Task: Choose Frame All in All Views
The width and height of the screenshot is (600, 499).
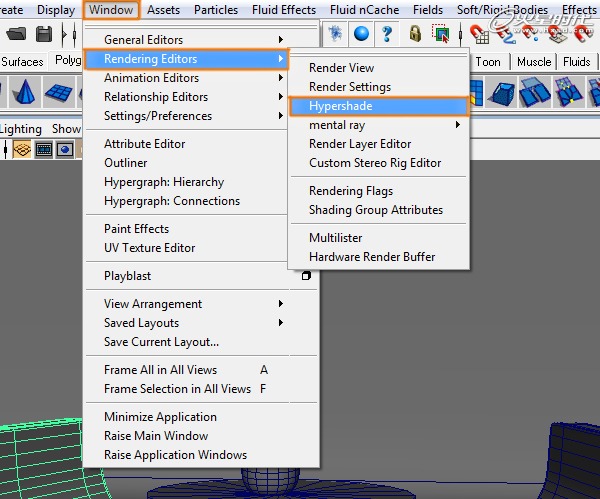Action: 202,370
